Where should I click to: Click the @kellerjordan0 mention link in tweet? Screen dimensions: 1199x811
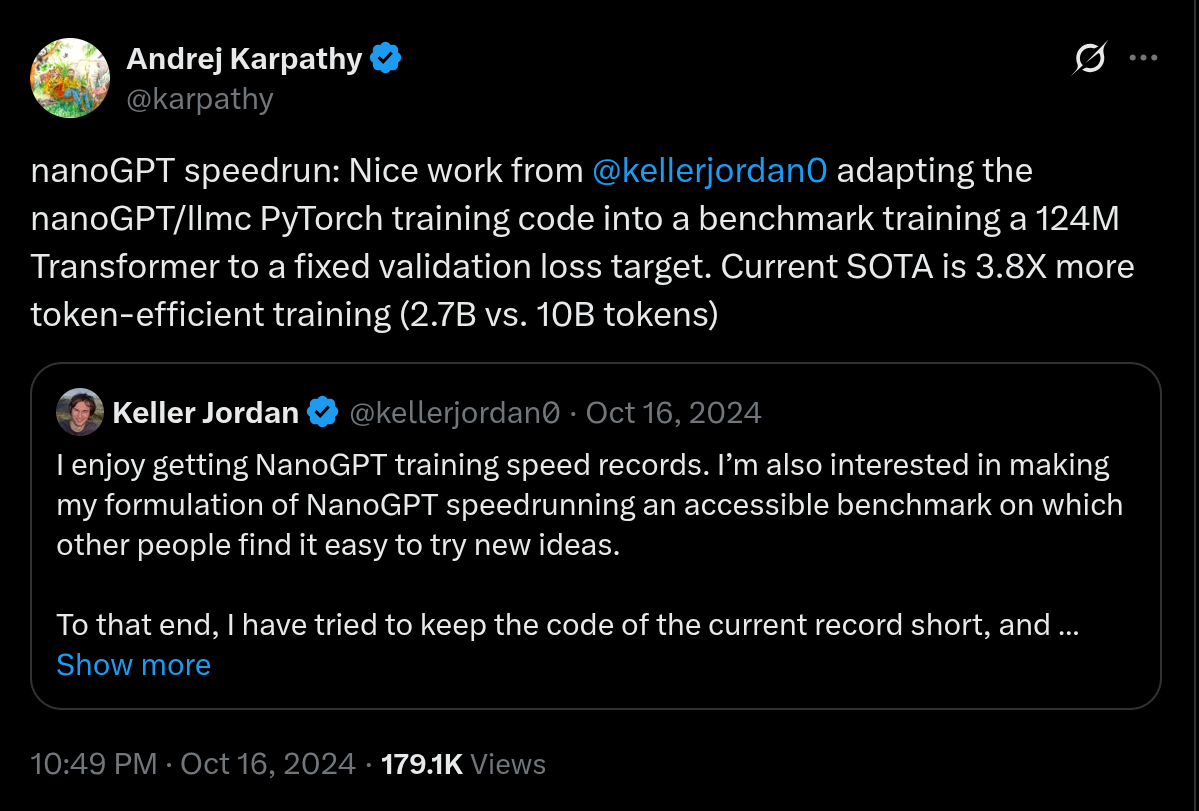(710, 170)
